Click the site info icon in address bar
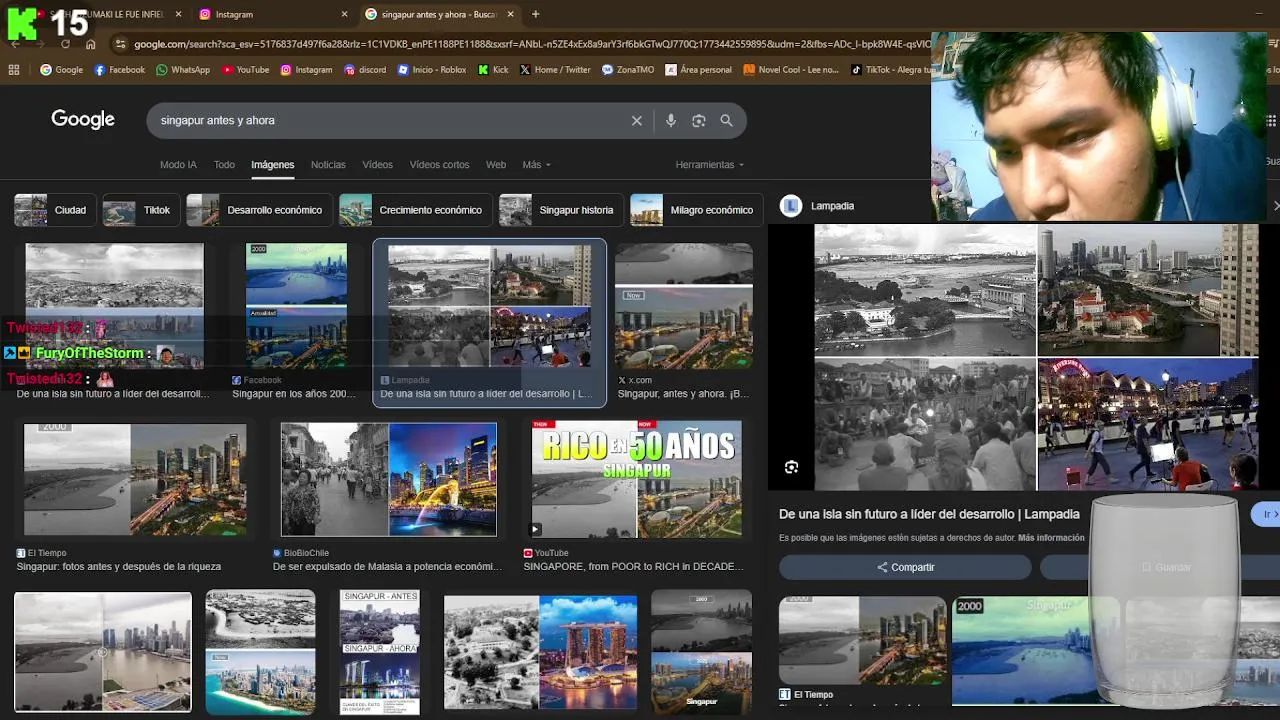Image resolution: width=1280 pixels, height=720 pixels. point(120,44)
